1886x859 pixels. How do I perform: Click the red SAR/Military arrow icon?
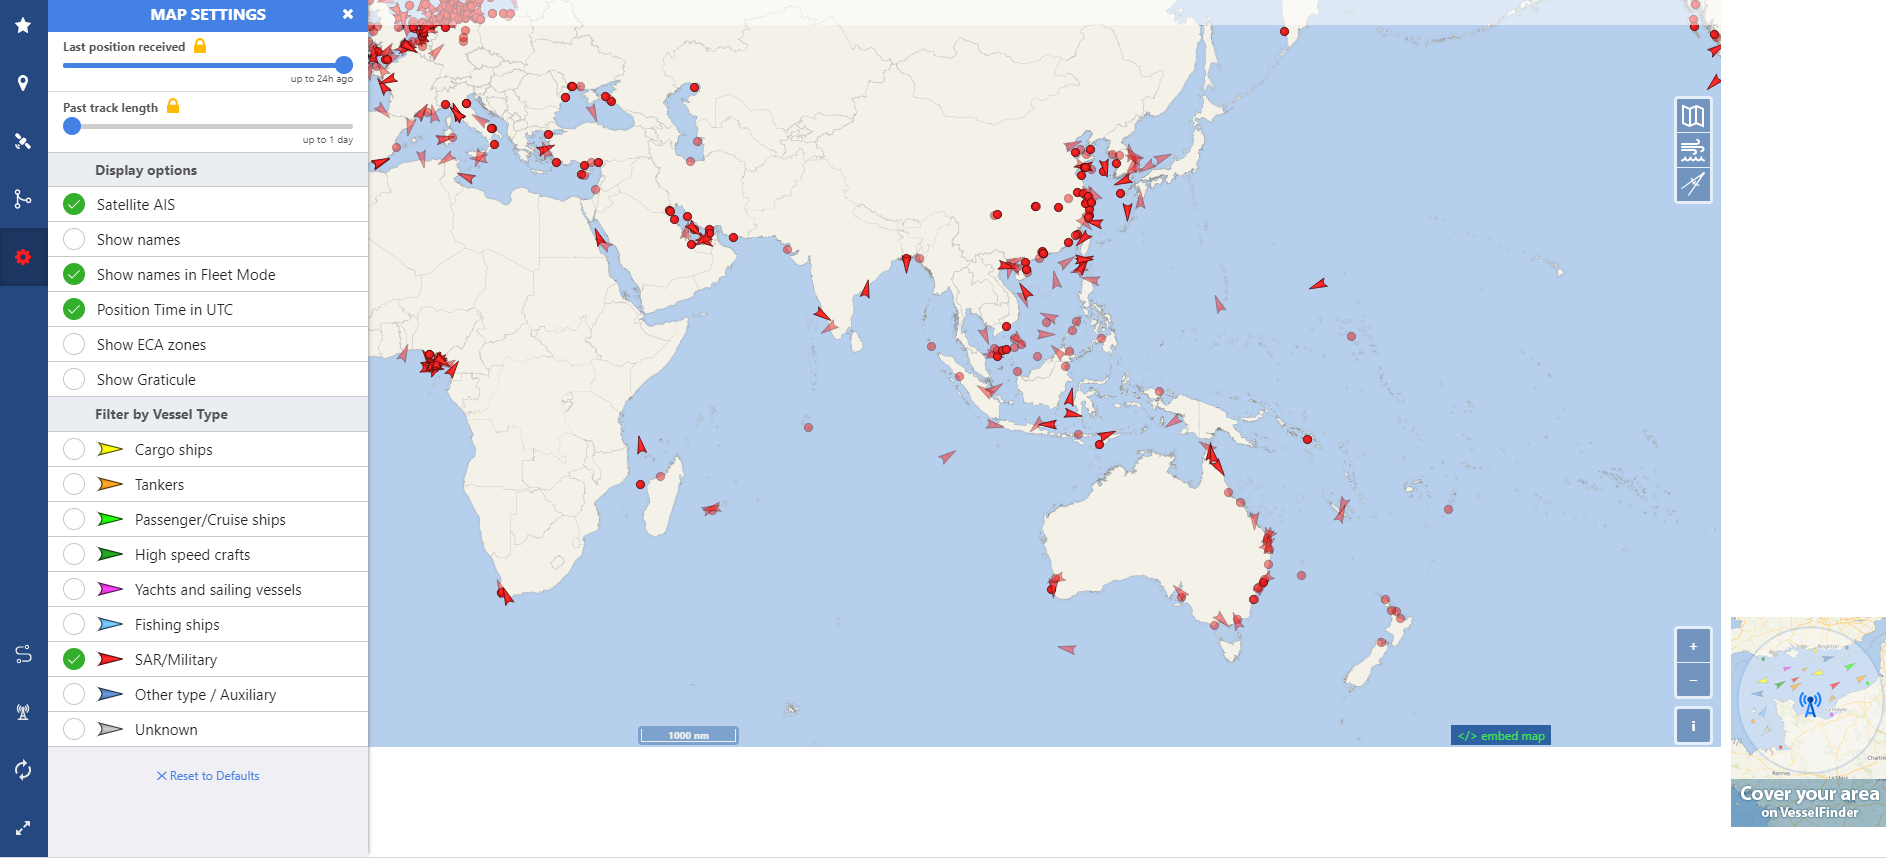pos(110,659)
